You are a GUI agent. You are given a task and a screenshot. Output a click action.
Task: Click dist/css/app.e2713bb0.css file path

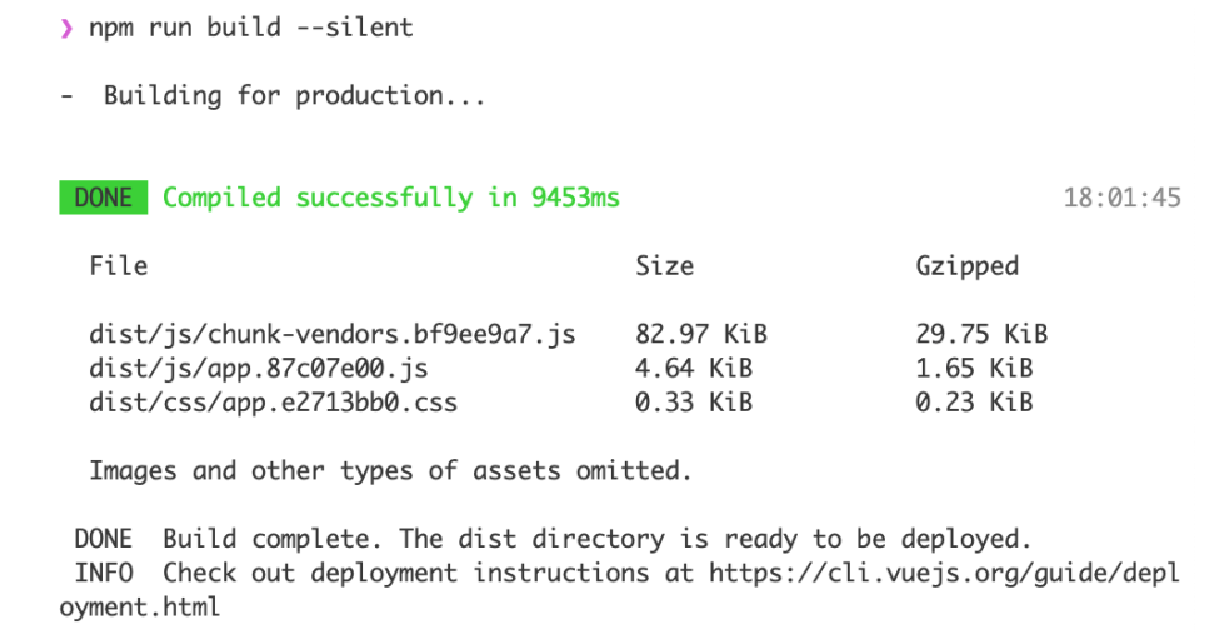[x=273, y=403]
